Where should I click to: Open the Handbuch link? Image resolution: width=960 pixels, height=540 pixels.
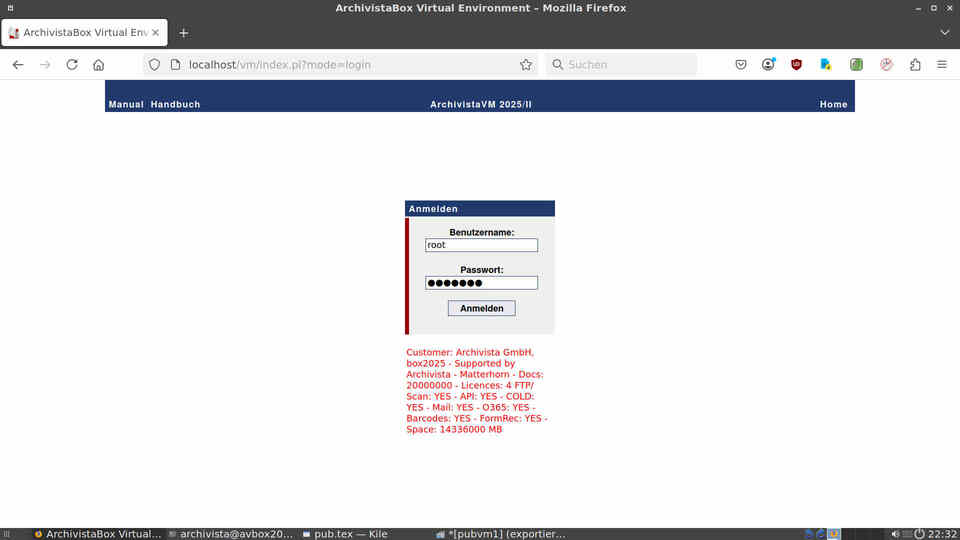click(x=175, y=104)
